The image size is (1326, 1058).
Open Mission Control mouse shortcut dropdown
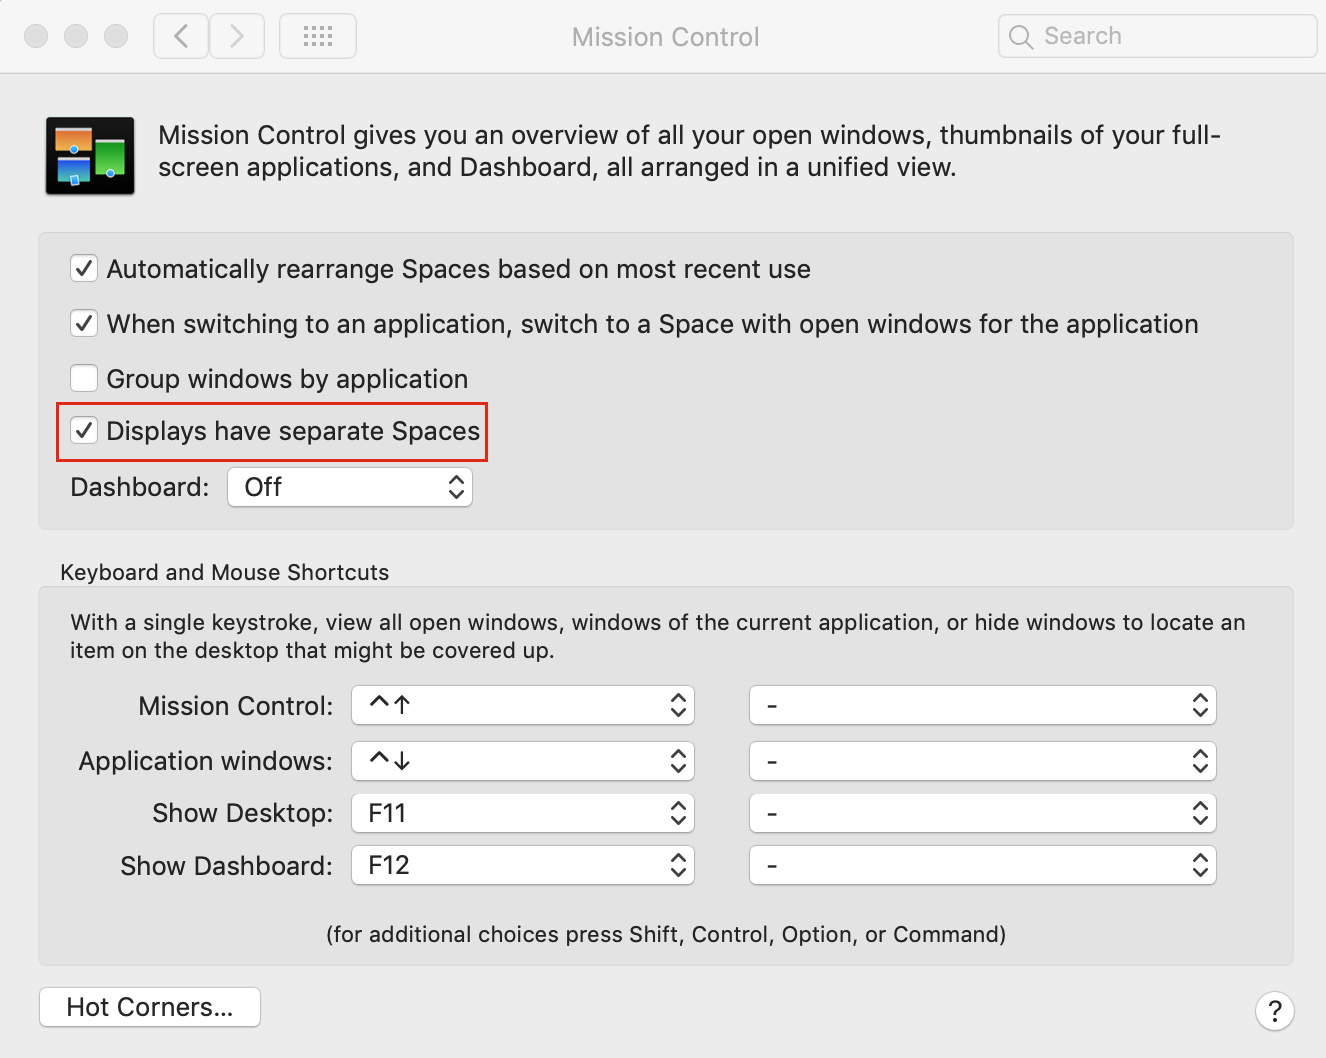coord(983,705)
